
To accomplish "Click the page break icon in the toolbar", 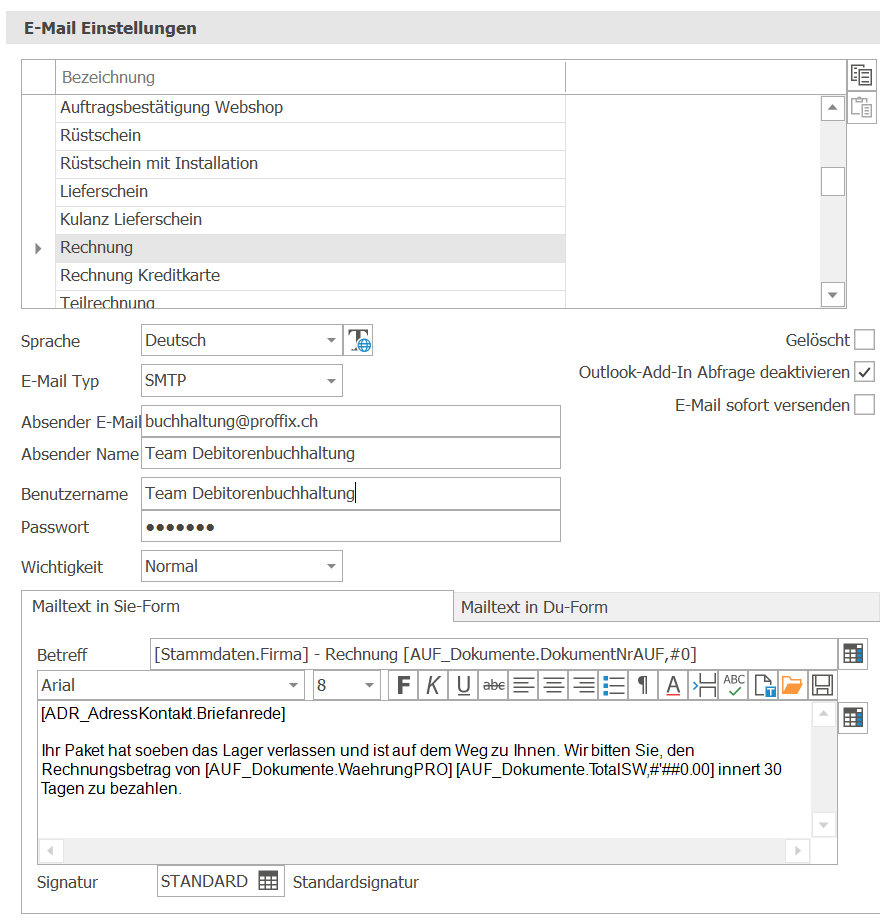I will (x=704, y=685).
